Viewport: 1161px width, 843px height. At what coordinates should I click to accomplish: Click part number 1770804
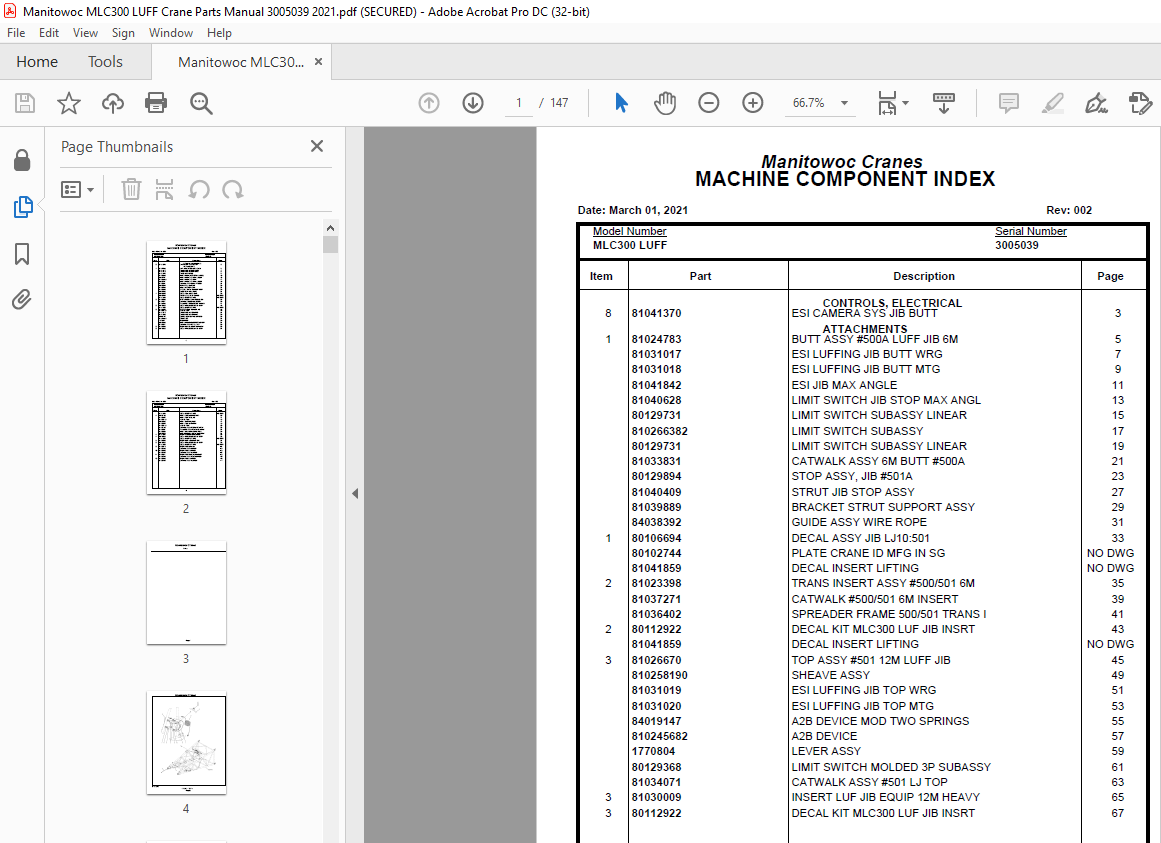point(653,751)
